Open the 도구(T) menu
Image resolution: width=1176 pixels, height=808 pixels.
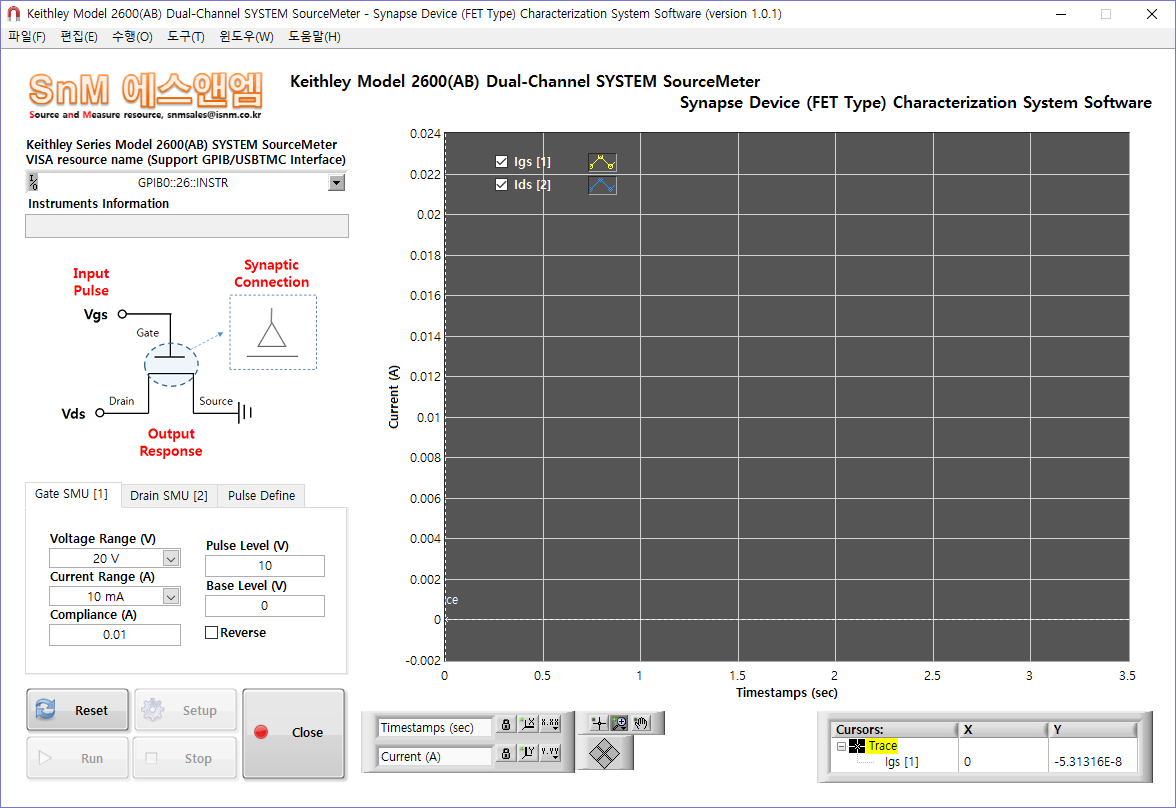tap(185, 37)
